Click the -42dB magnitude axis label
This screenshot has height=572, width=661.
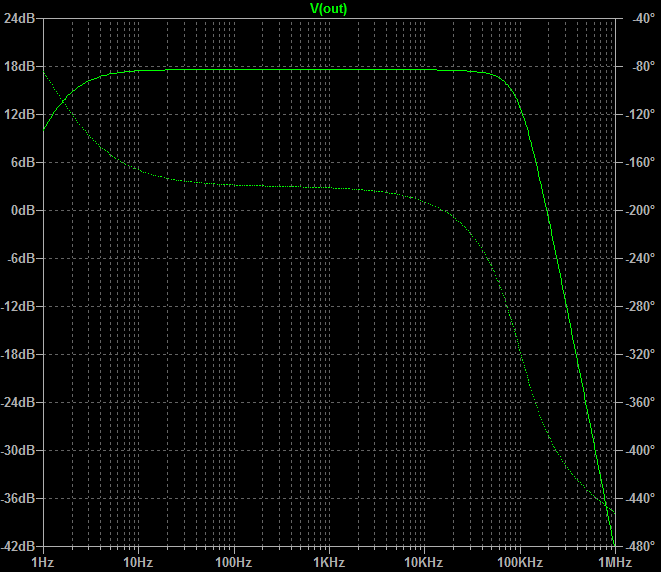(18, 546)
